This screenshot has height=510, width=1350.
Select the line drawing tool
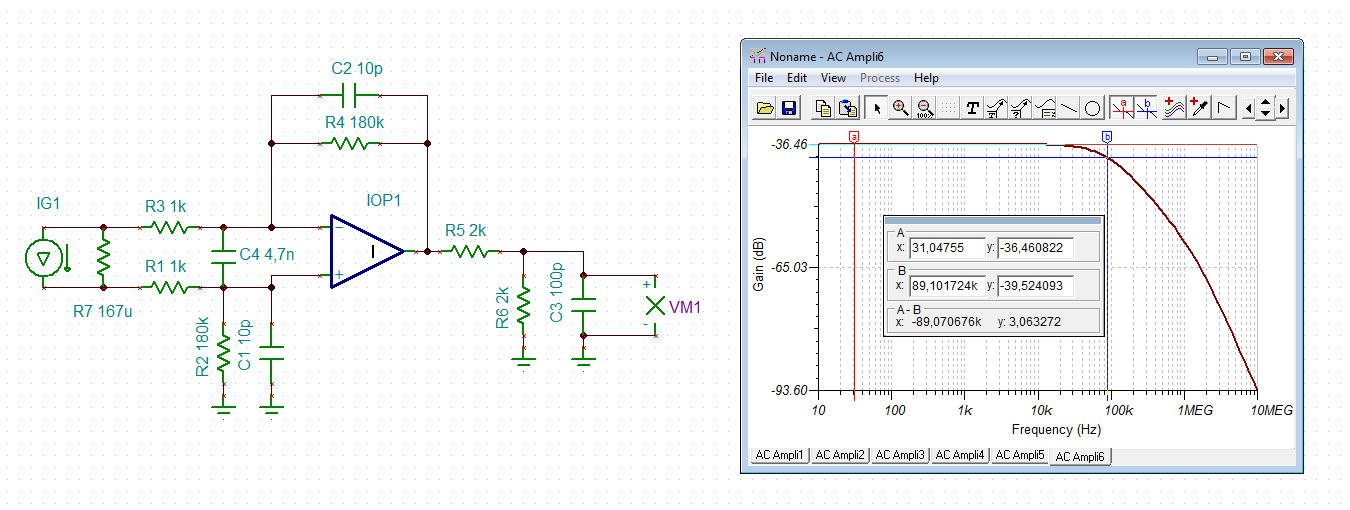(x=1069, y=108)
